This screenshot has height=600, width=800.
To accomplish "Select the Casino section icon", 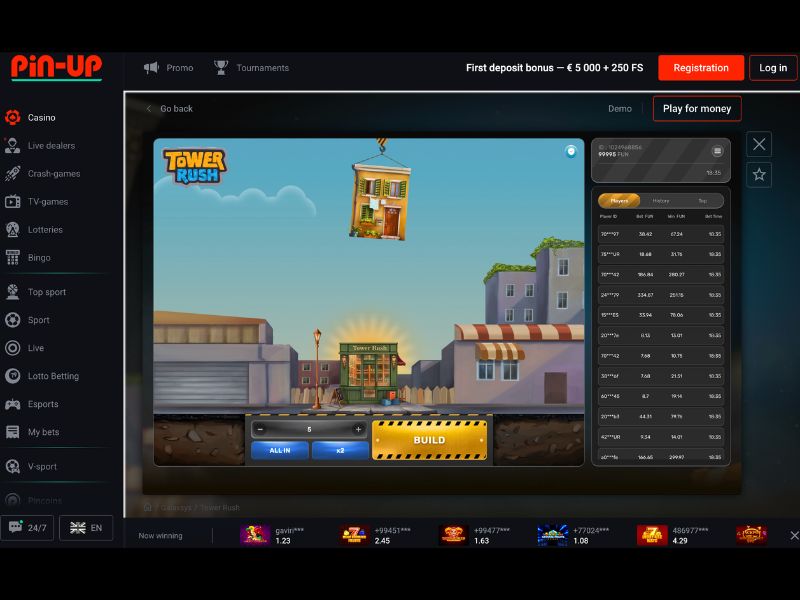I will click(12, 117).
